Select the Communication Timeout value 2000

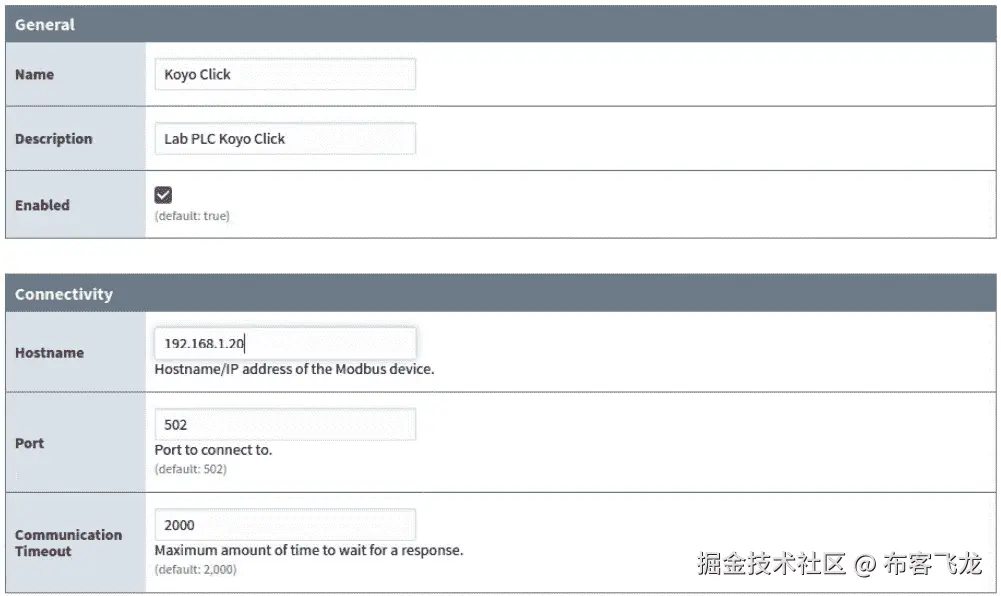[285, 524]
